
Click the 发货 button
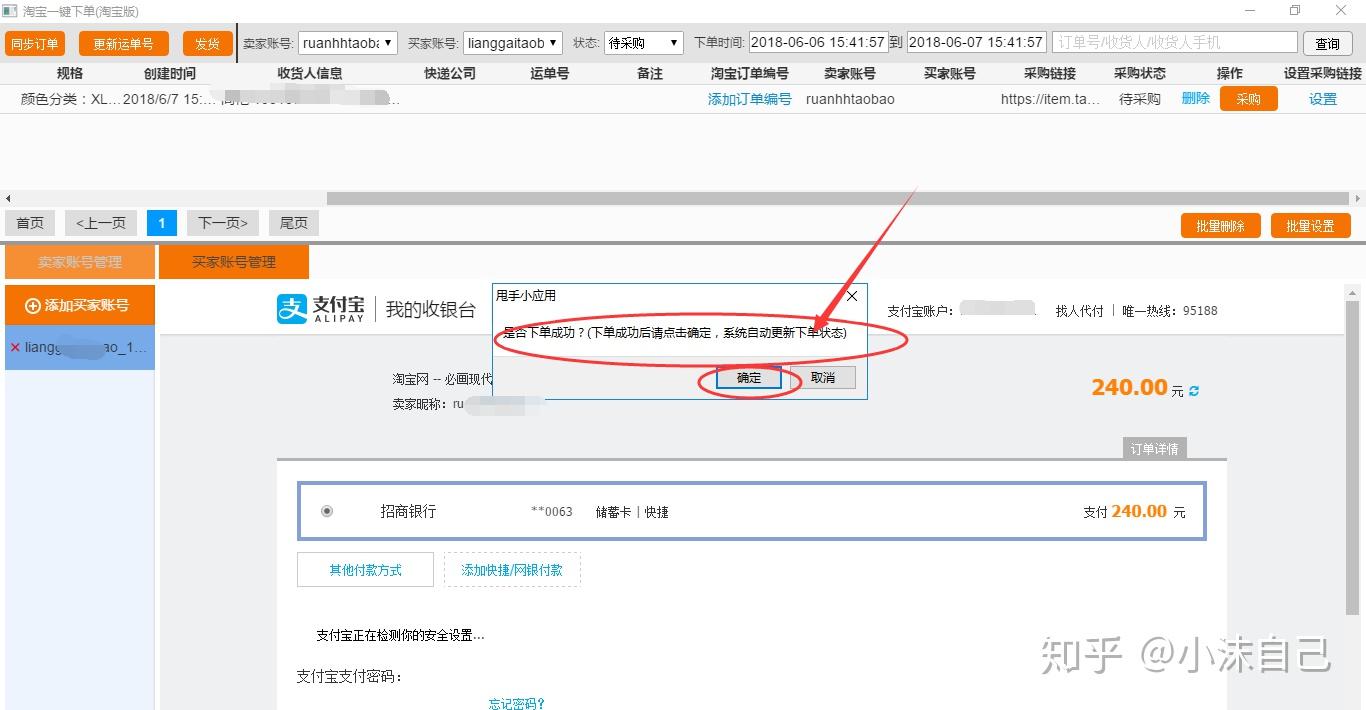pos(207,43)
